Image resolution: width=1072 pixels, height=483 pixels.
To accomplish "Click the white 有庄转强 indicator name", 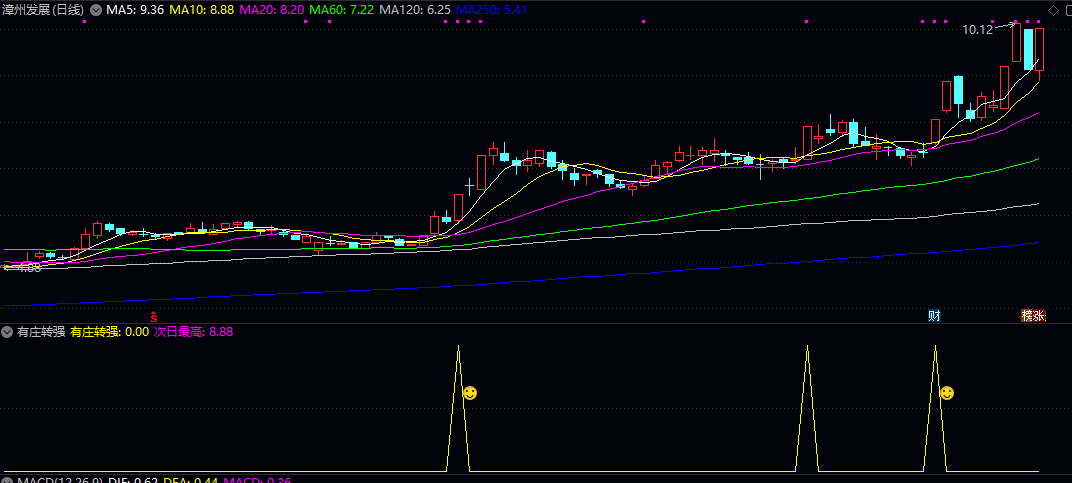I will pos(41,332).
